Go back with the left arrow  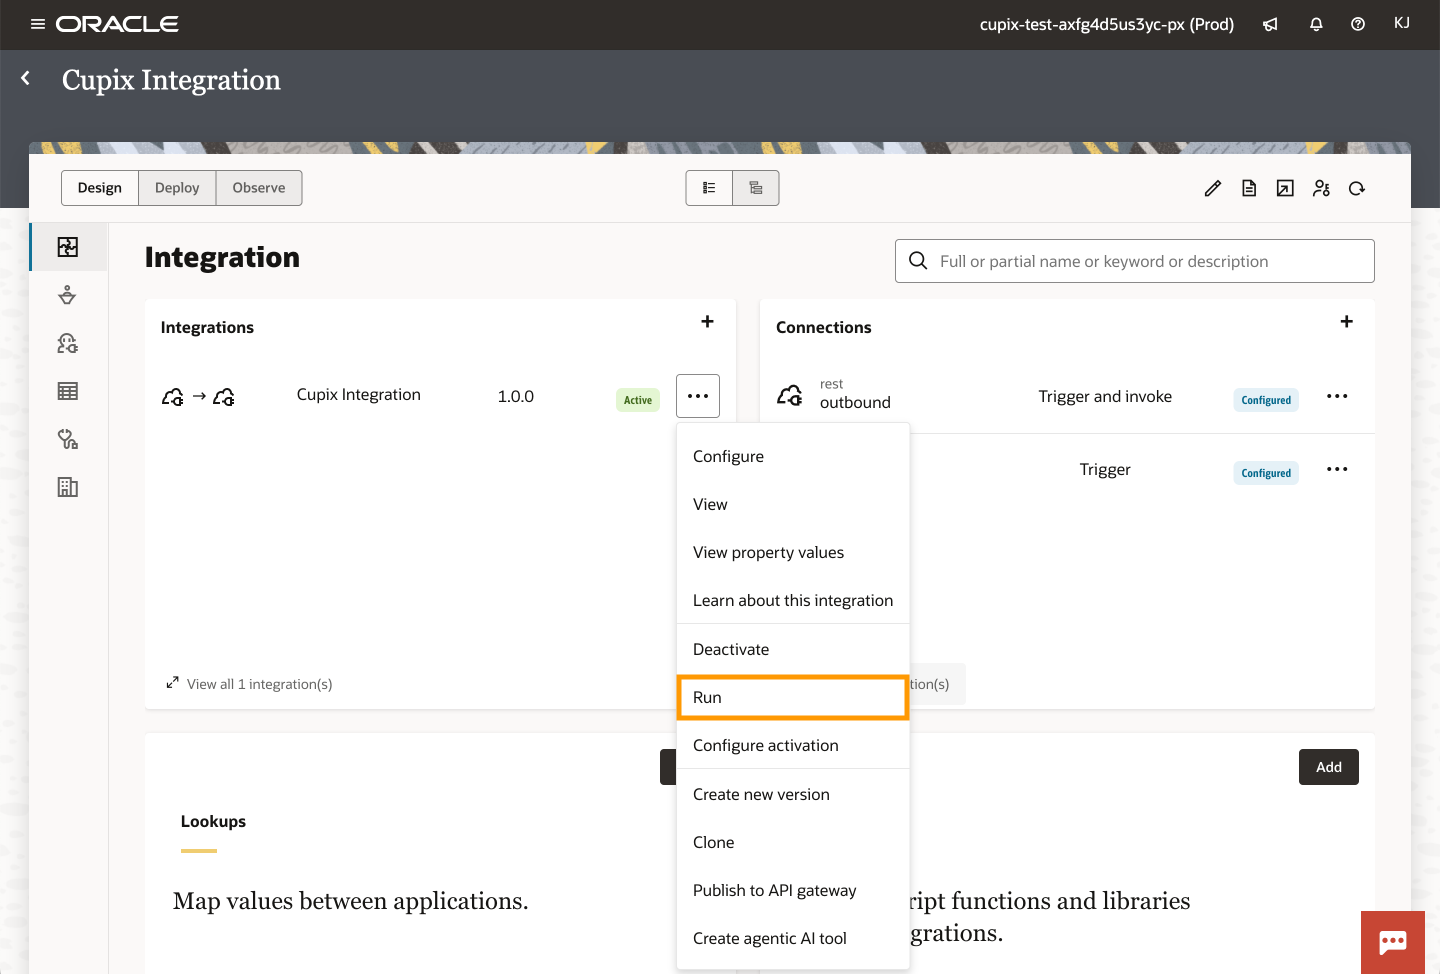pyautogui.click(x=26, y=78)
